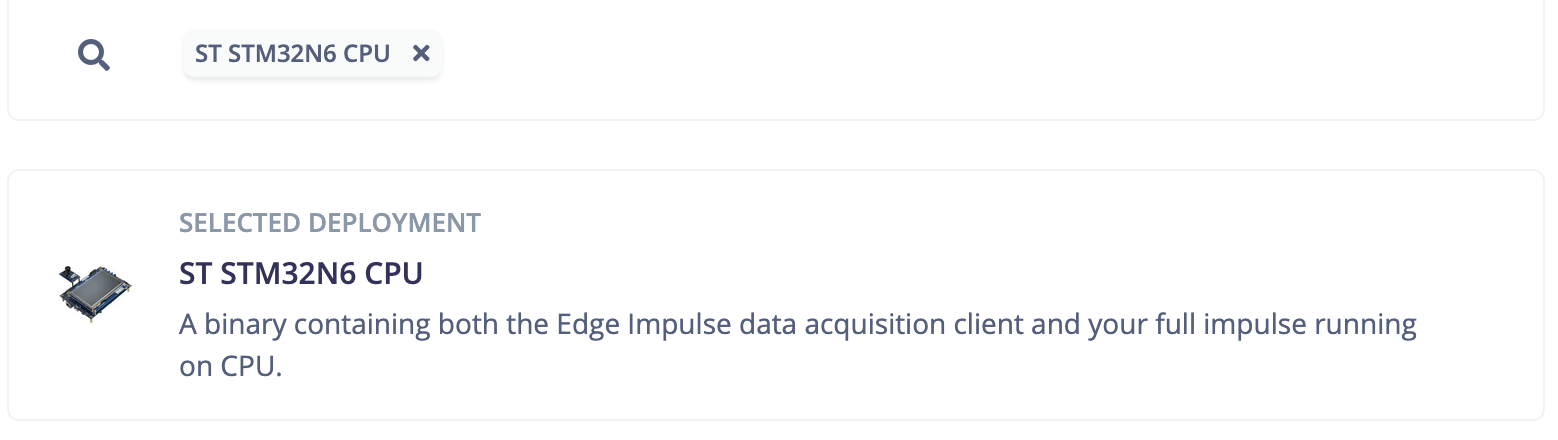Image resolution: width=1558 pixels, height=440 pixels.
Task: Click the camera module on the board image
Action: 68,273
